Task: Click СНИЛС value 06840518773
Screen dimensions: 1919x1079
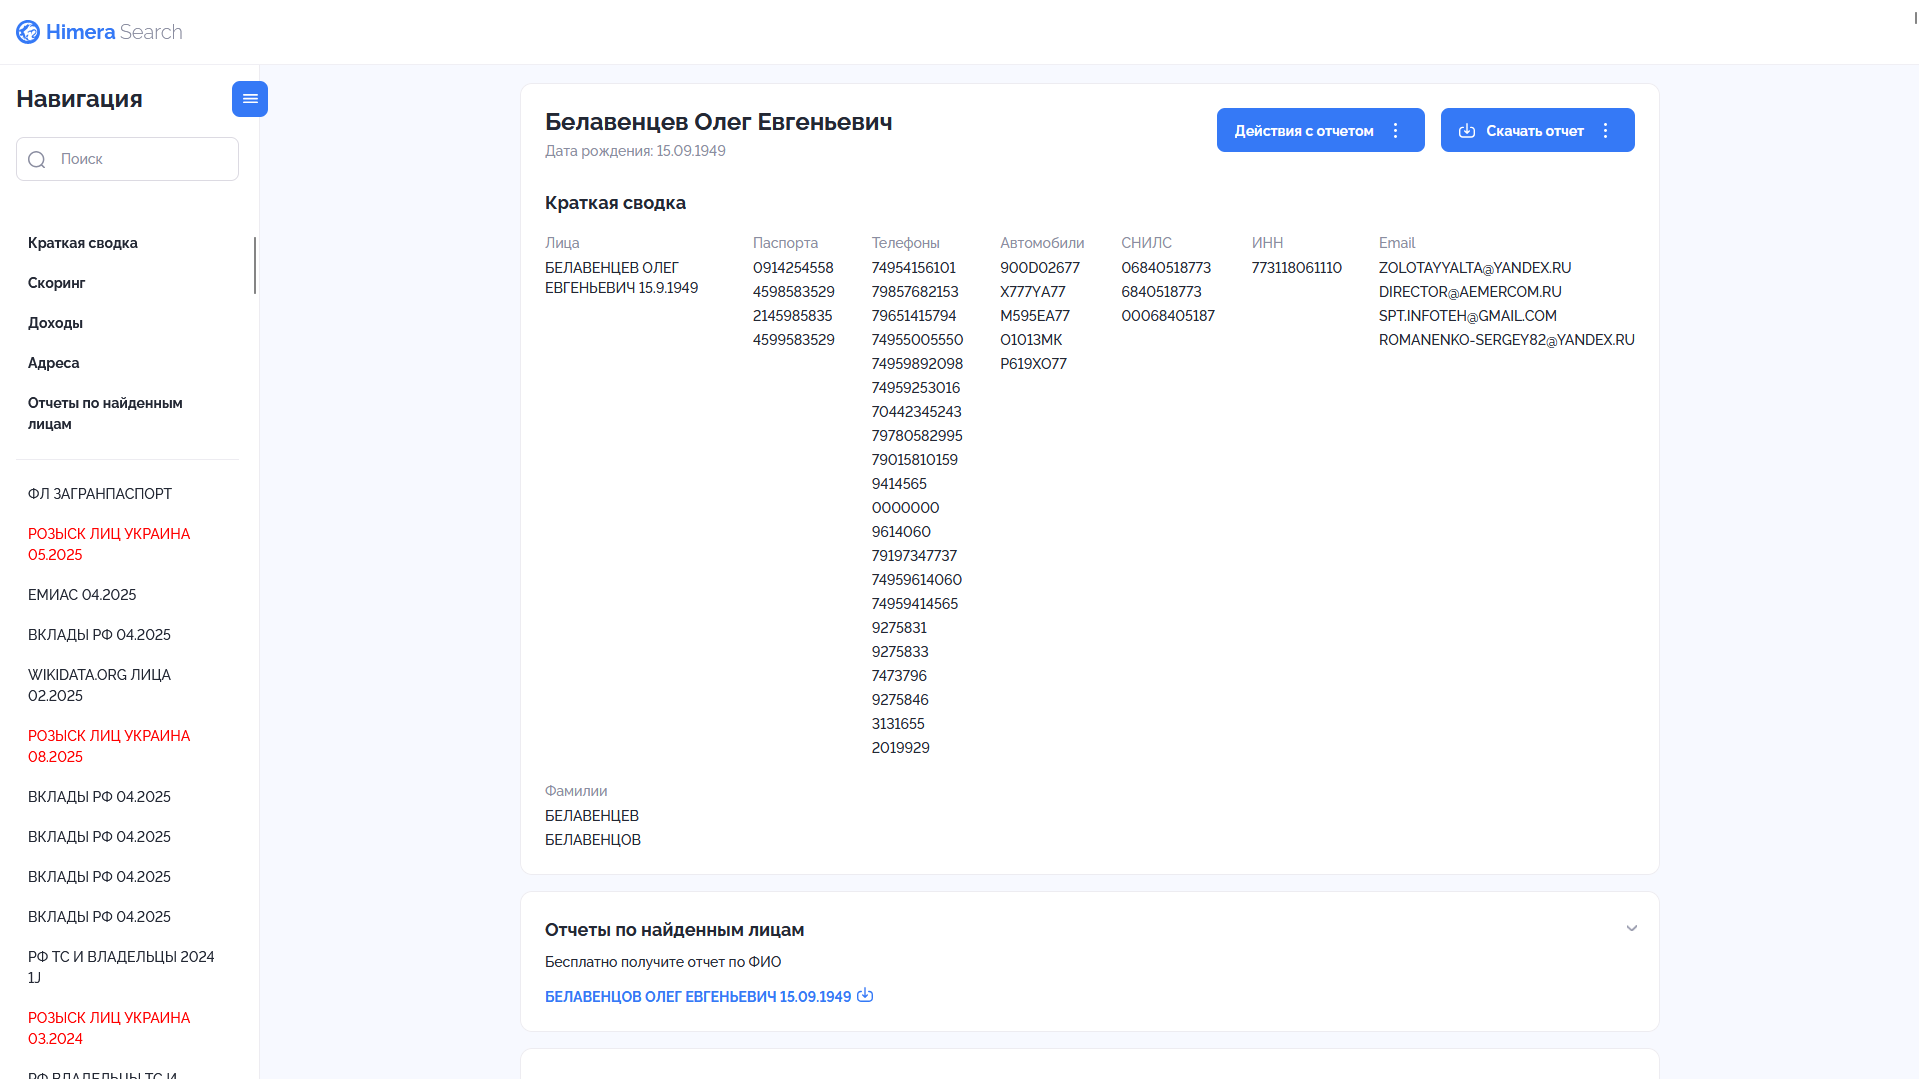Action: pyautogui.click(x=1166, y=268)
